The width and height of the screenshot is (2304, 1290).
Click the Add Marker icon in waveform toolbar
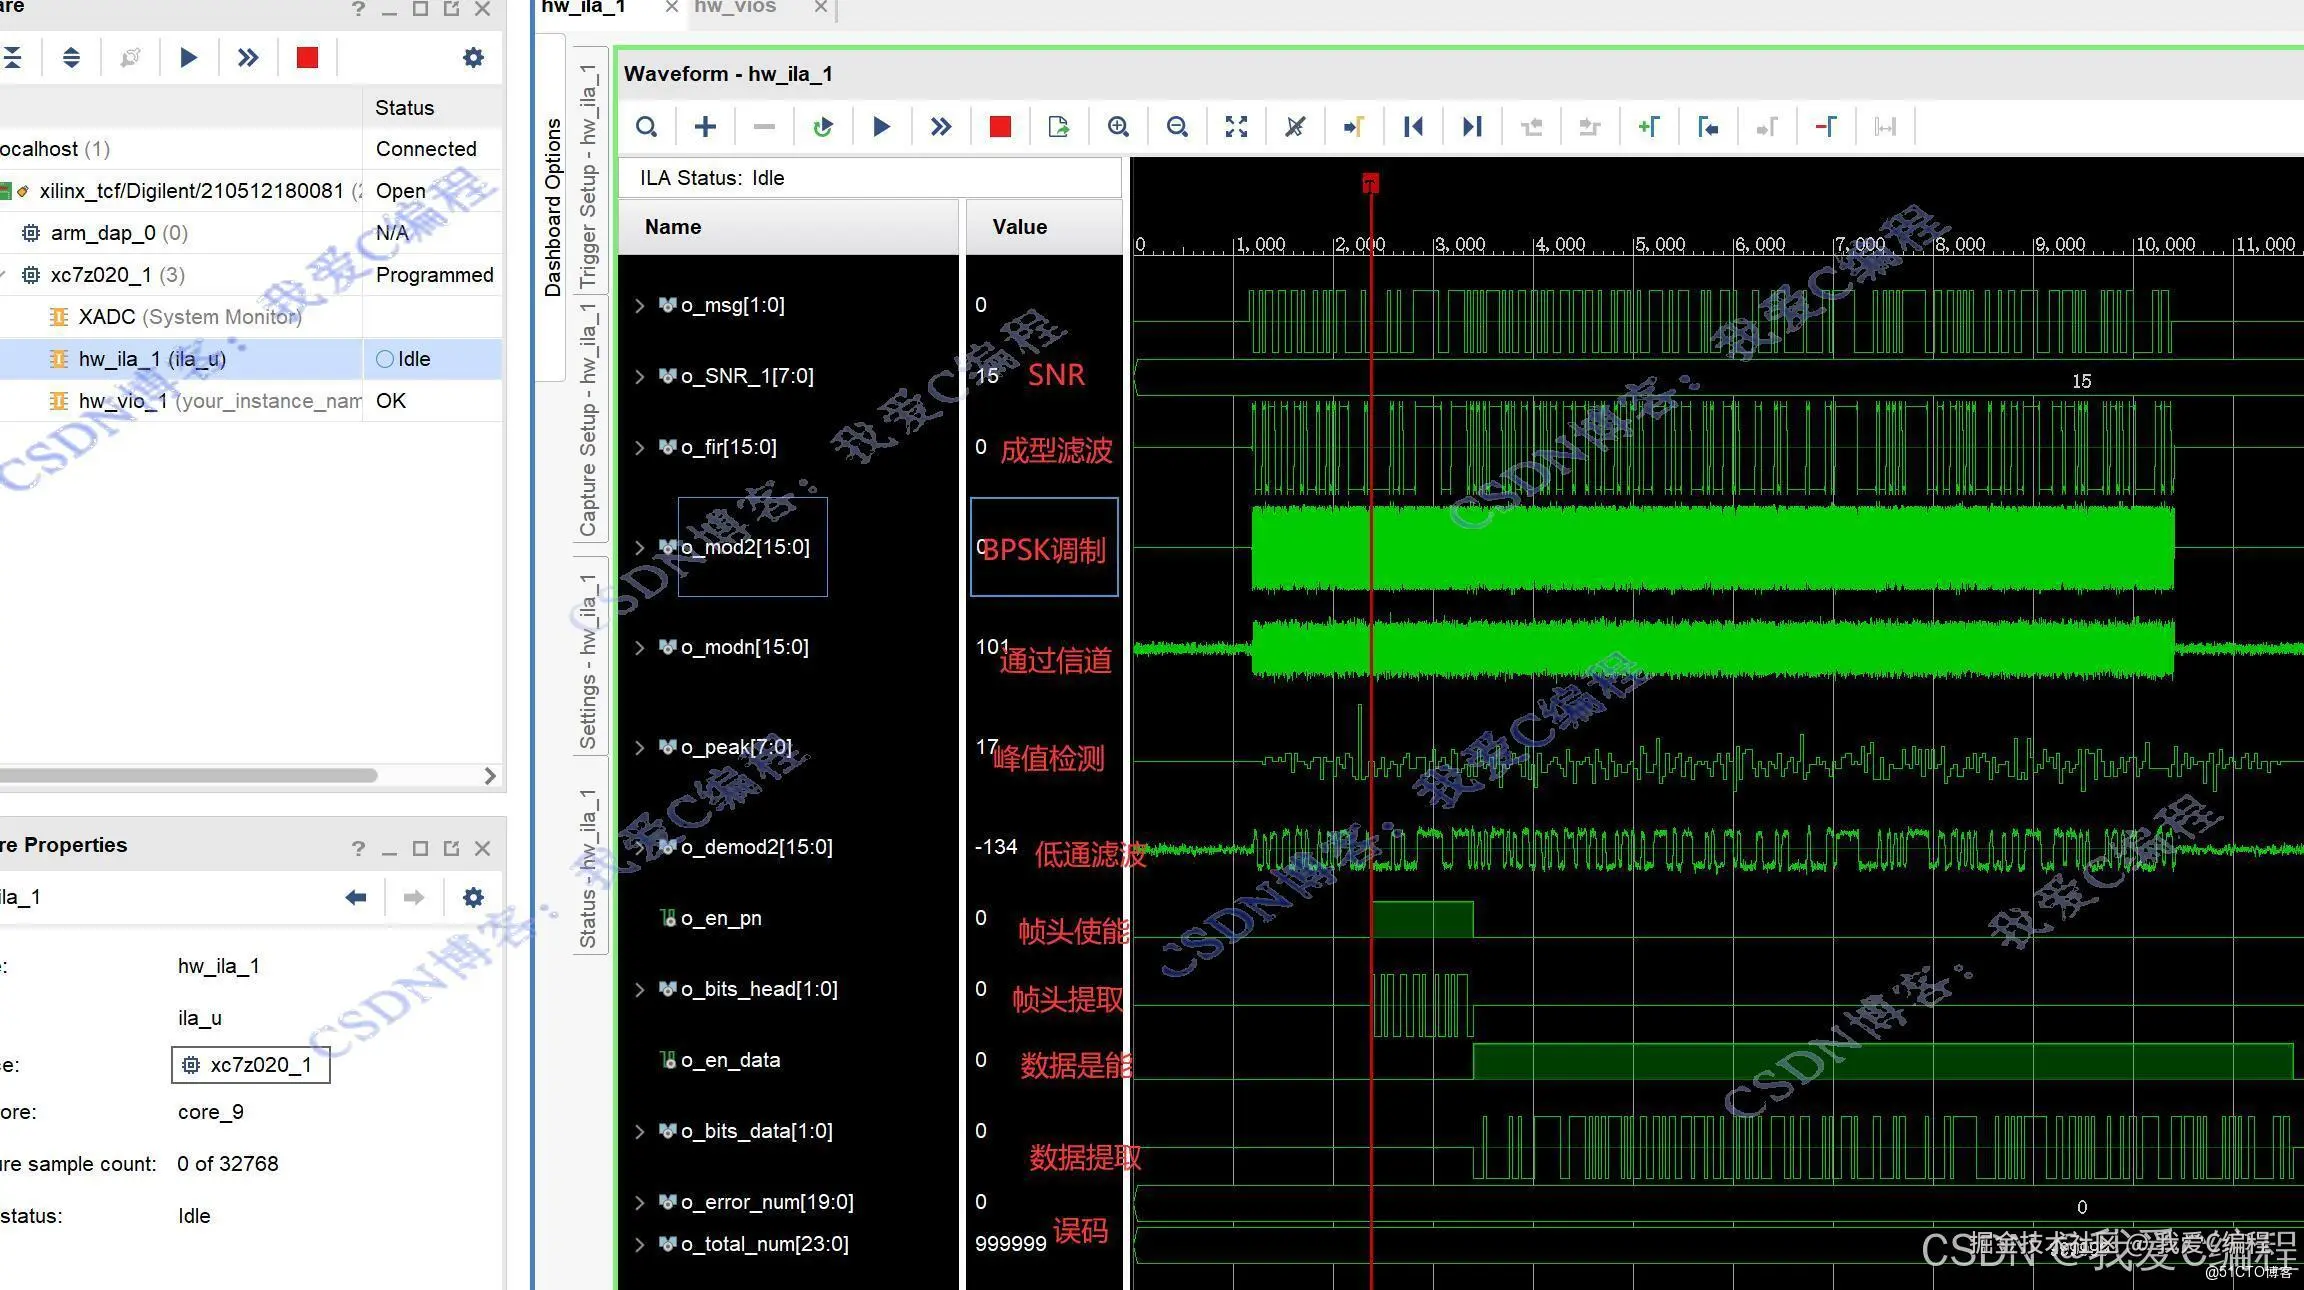tap(1649, 127)
